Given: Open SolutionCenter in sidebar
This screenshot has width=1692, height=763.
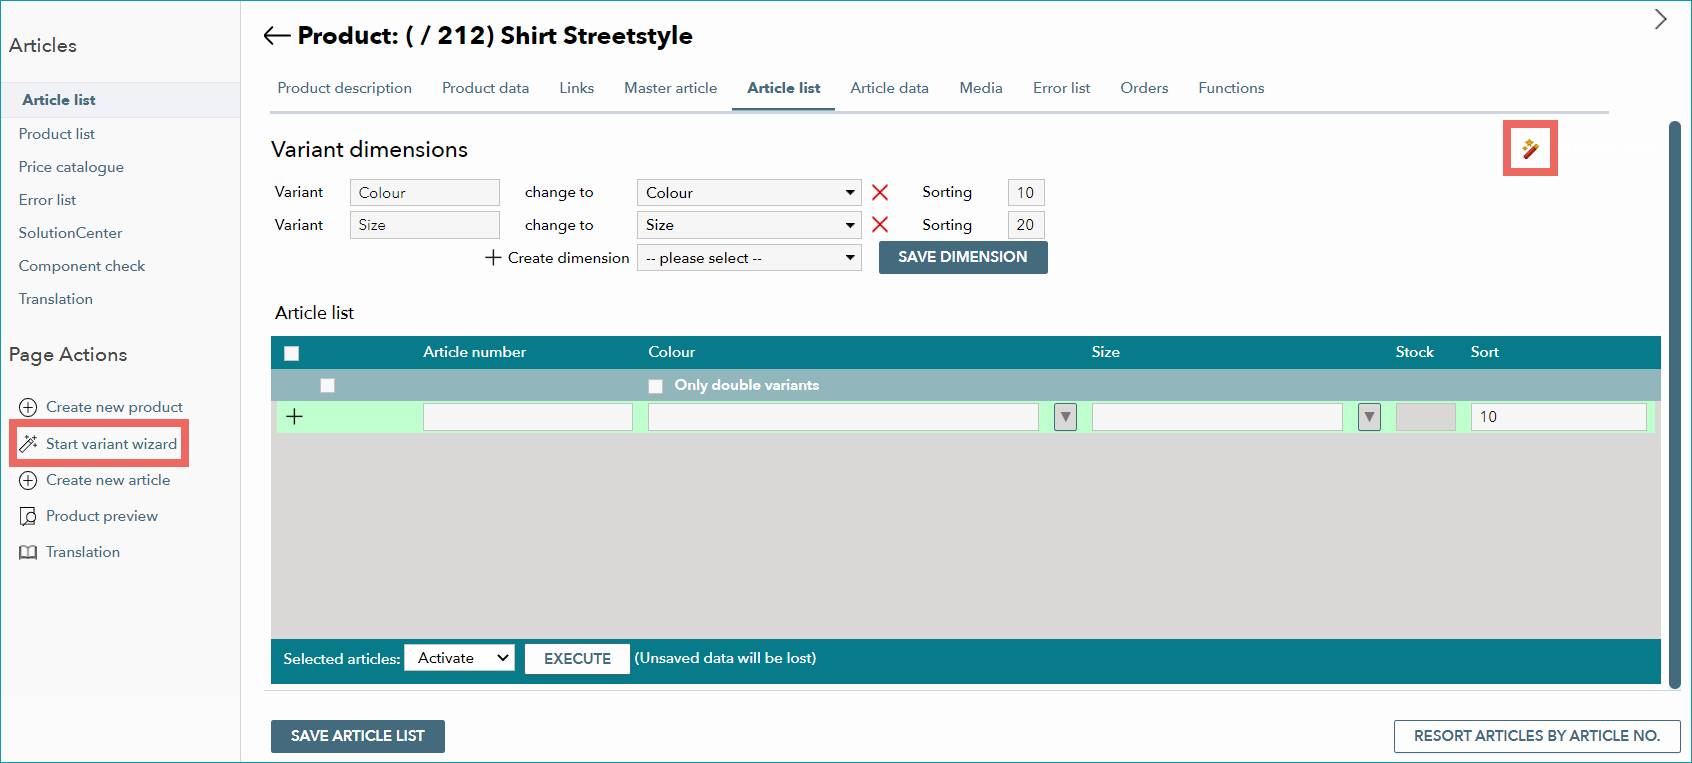Looking at the screenshot, I should [70, 233].
